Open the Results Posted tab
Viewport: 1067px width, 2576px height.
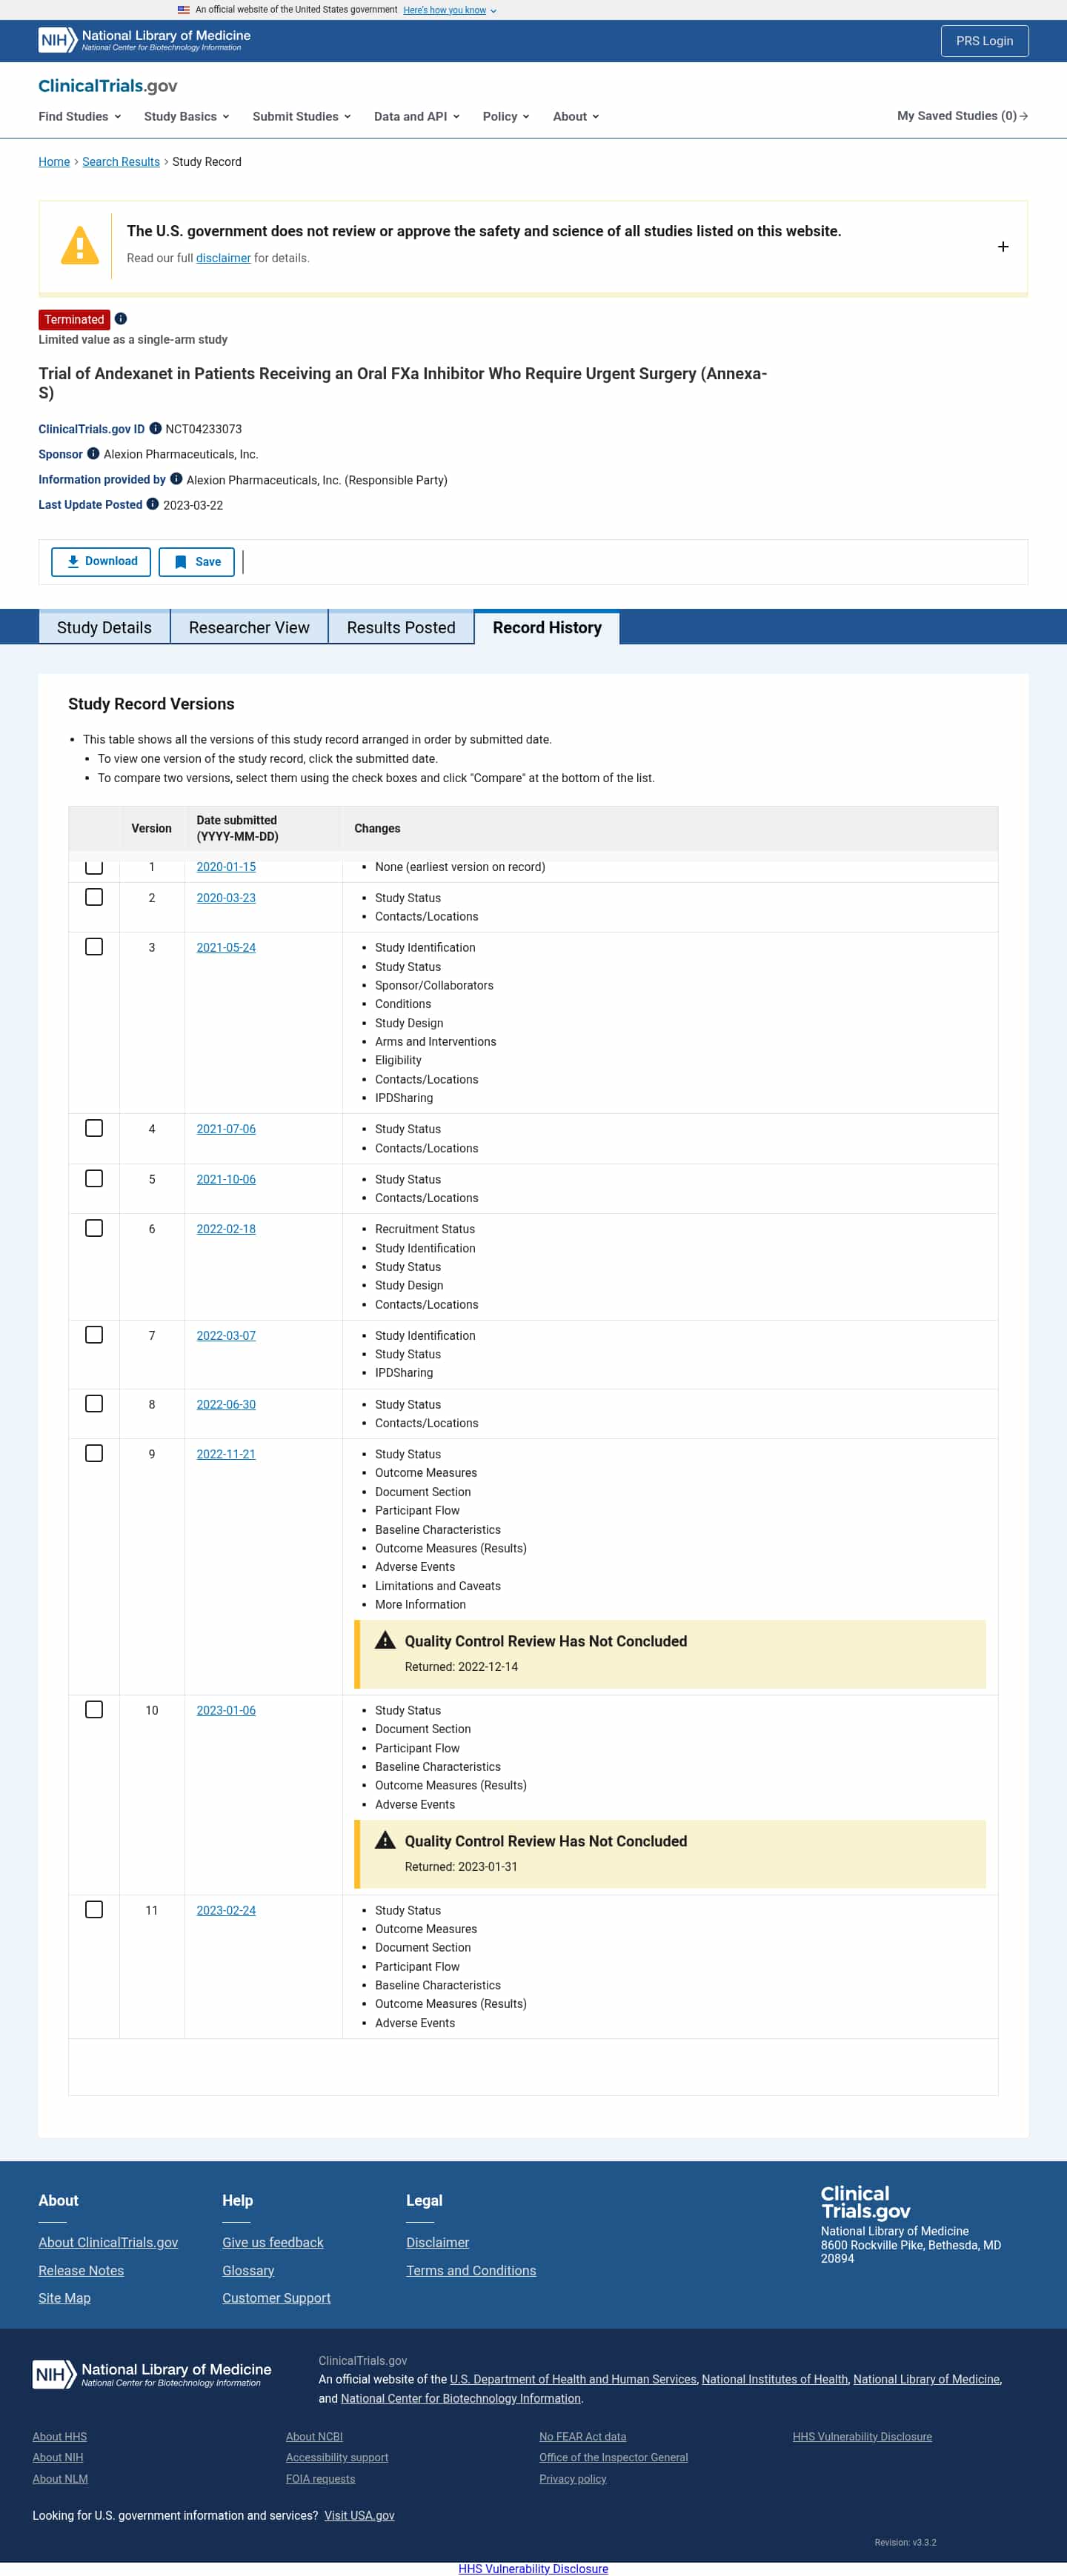401,627
